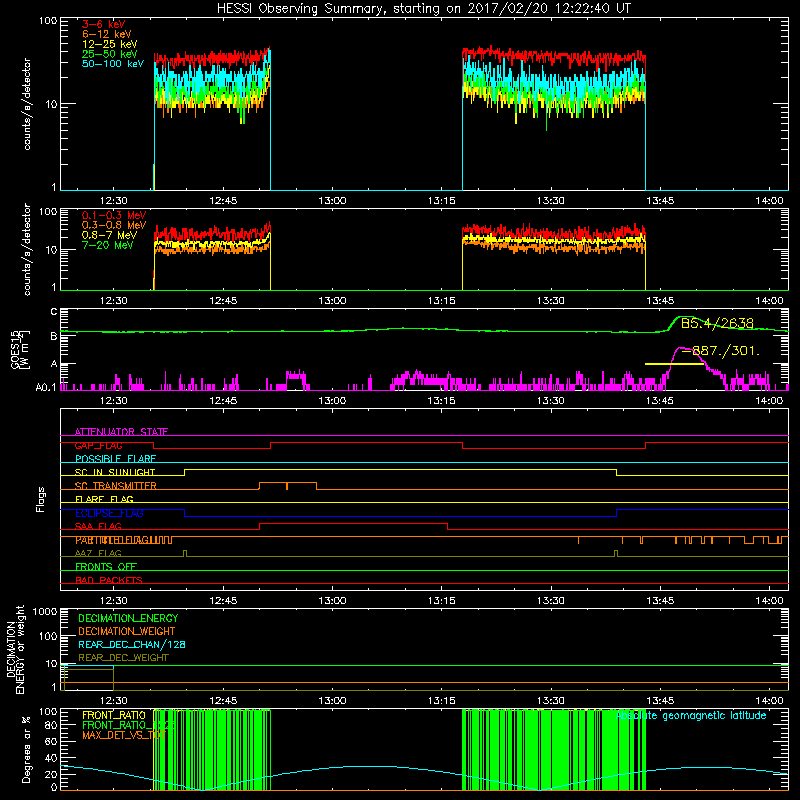Choose the FRONTS_OFF flag label
800x800 pixels.
(106, 566)
